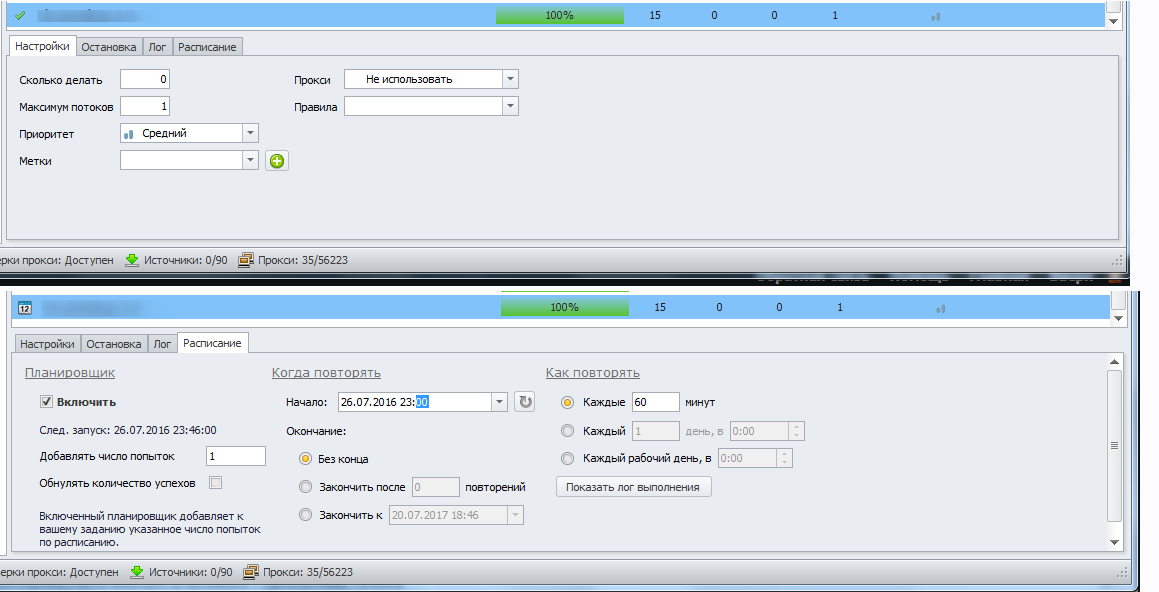Click the Когда повторять section heading
Image resolution: width=1159 pixels, height=592 pixels.
(326, 373)
